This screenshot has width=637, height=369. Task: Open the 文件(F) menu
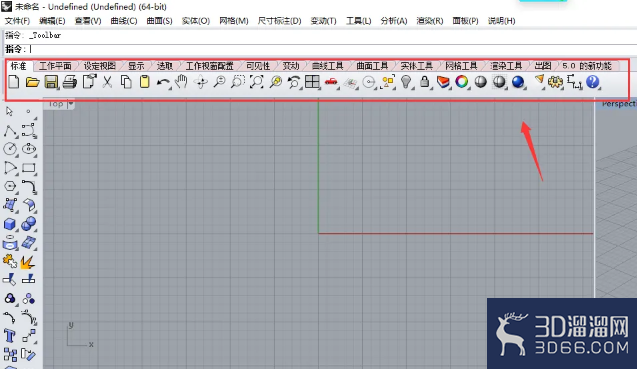[x=17, y=21]
